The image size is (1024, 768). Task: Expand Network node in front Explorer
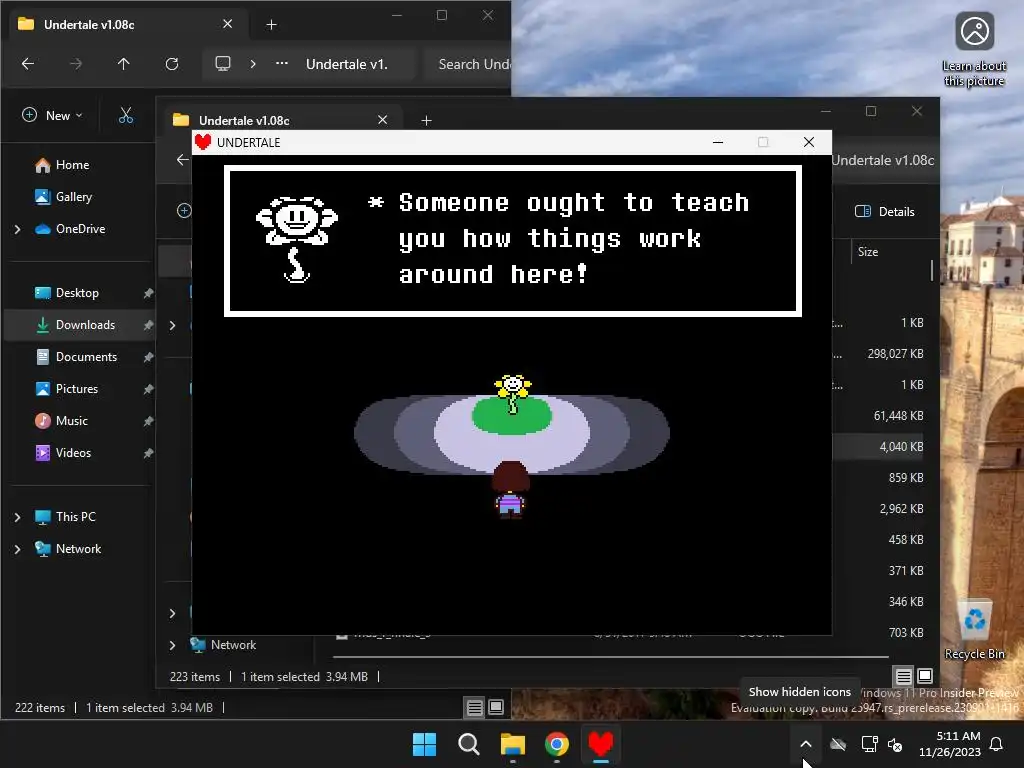172,645
